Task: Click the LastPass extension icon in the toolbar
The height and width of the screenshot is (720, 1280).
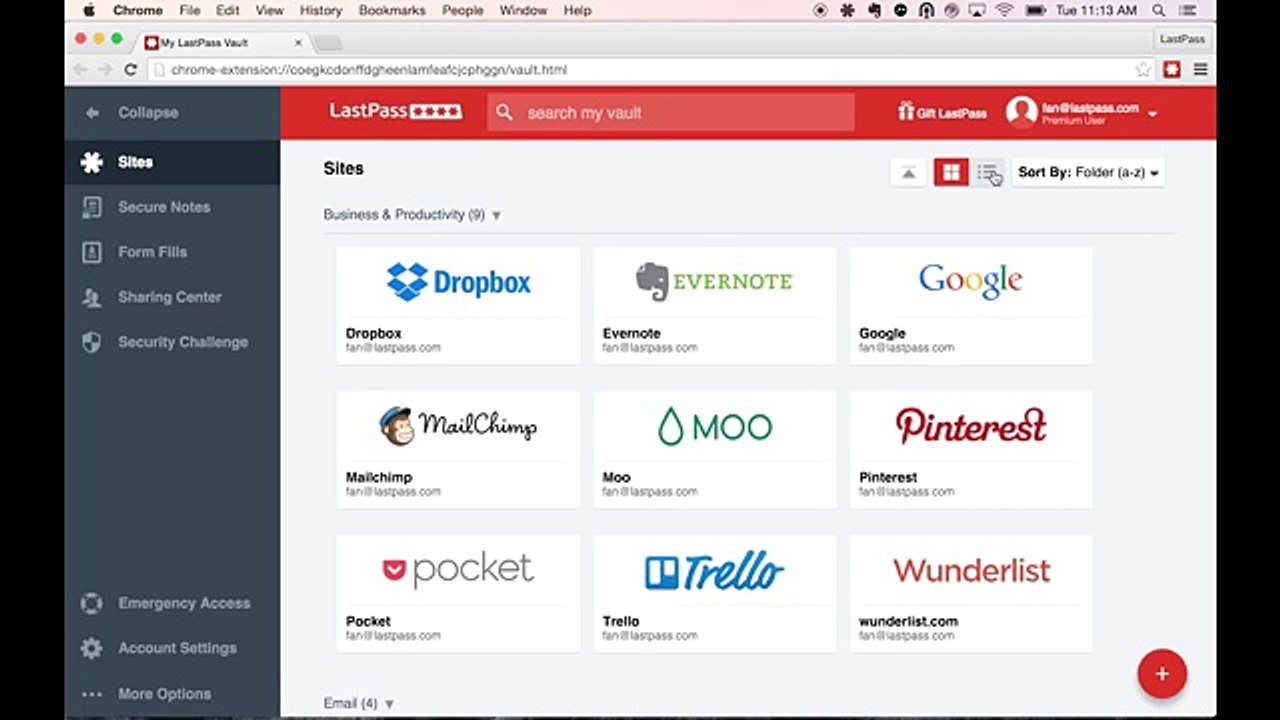Action: pyautogui.click(x=1172, y=70)
